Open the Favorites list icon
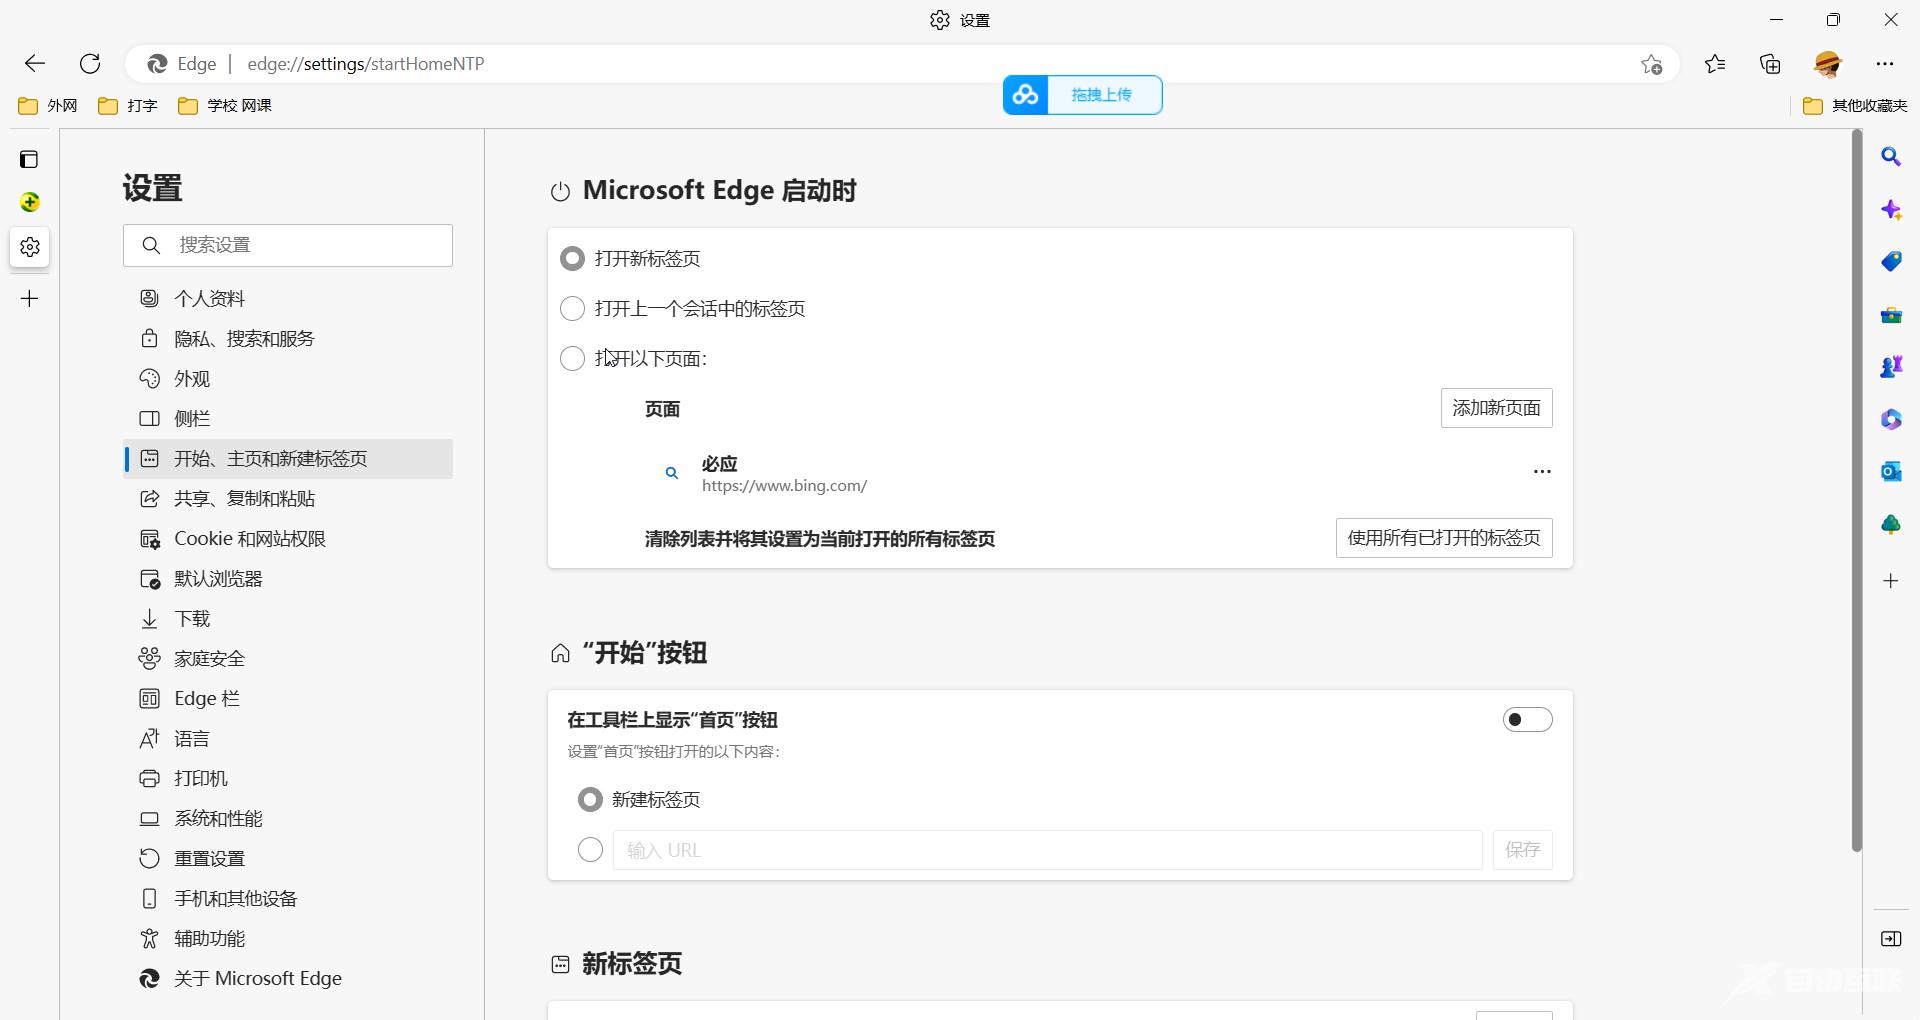1920x1020 pixels. 1715,64
